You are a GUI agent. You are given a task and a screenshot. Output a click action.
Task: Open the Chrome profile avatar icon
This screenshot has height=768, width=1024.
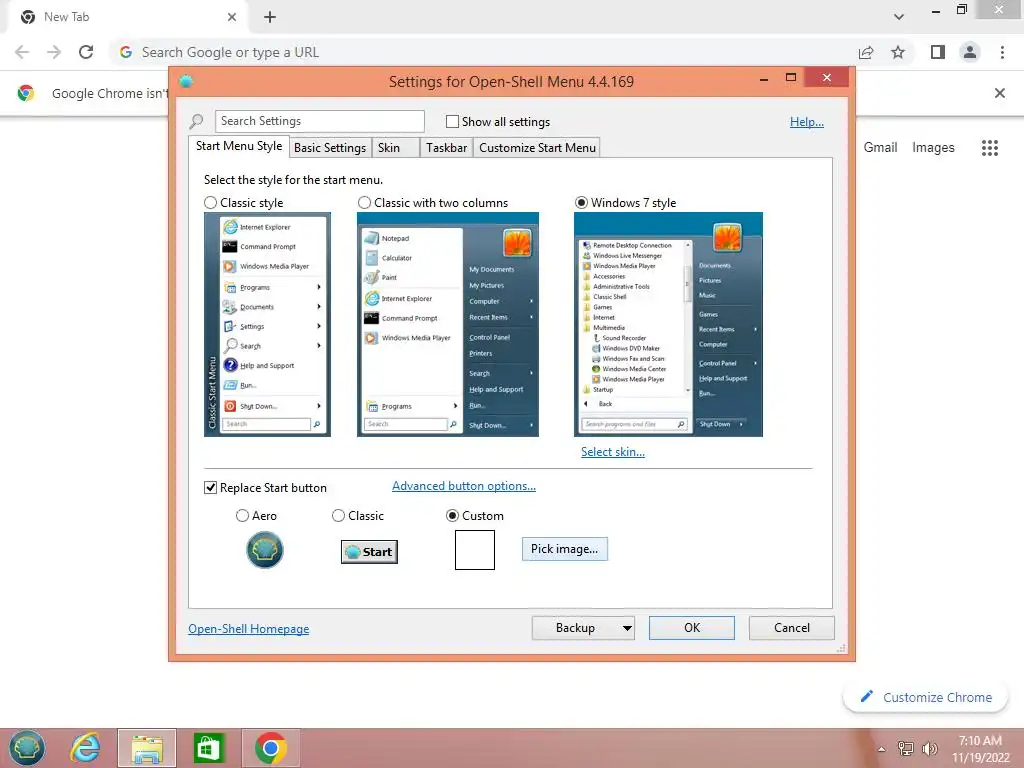[970, 52]
